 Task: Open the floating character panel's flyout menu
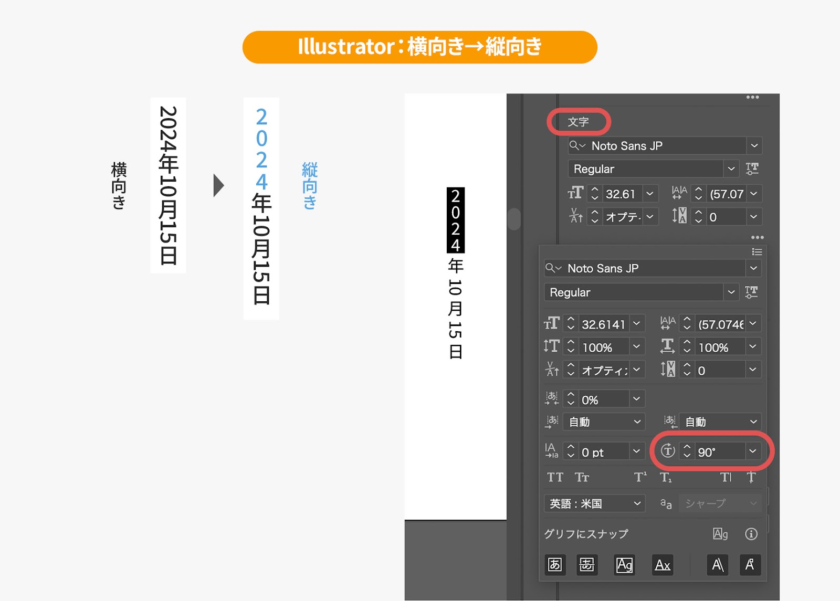756,252
